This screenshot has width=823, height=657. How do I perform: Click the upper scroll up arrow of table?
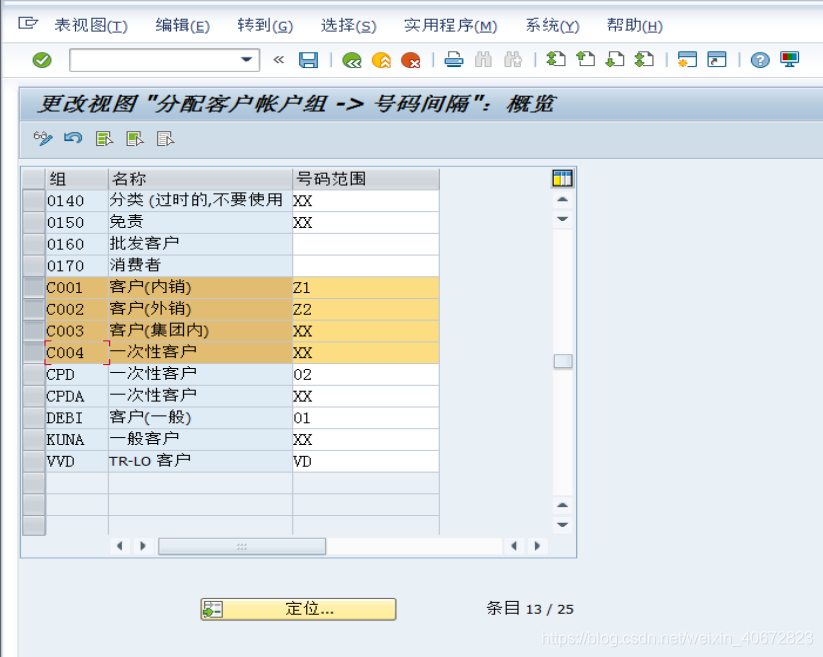(563, 199)
